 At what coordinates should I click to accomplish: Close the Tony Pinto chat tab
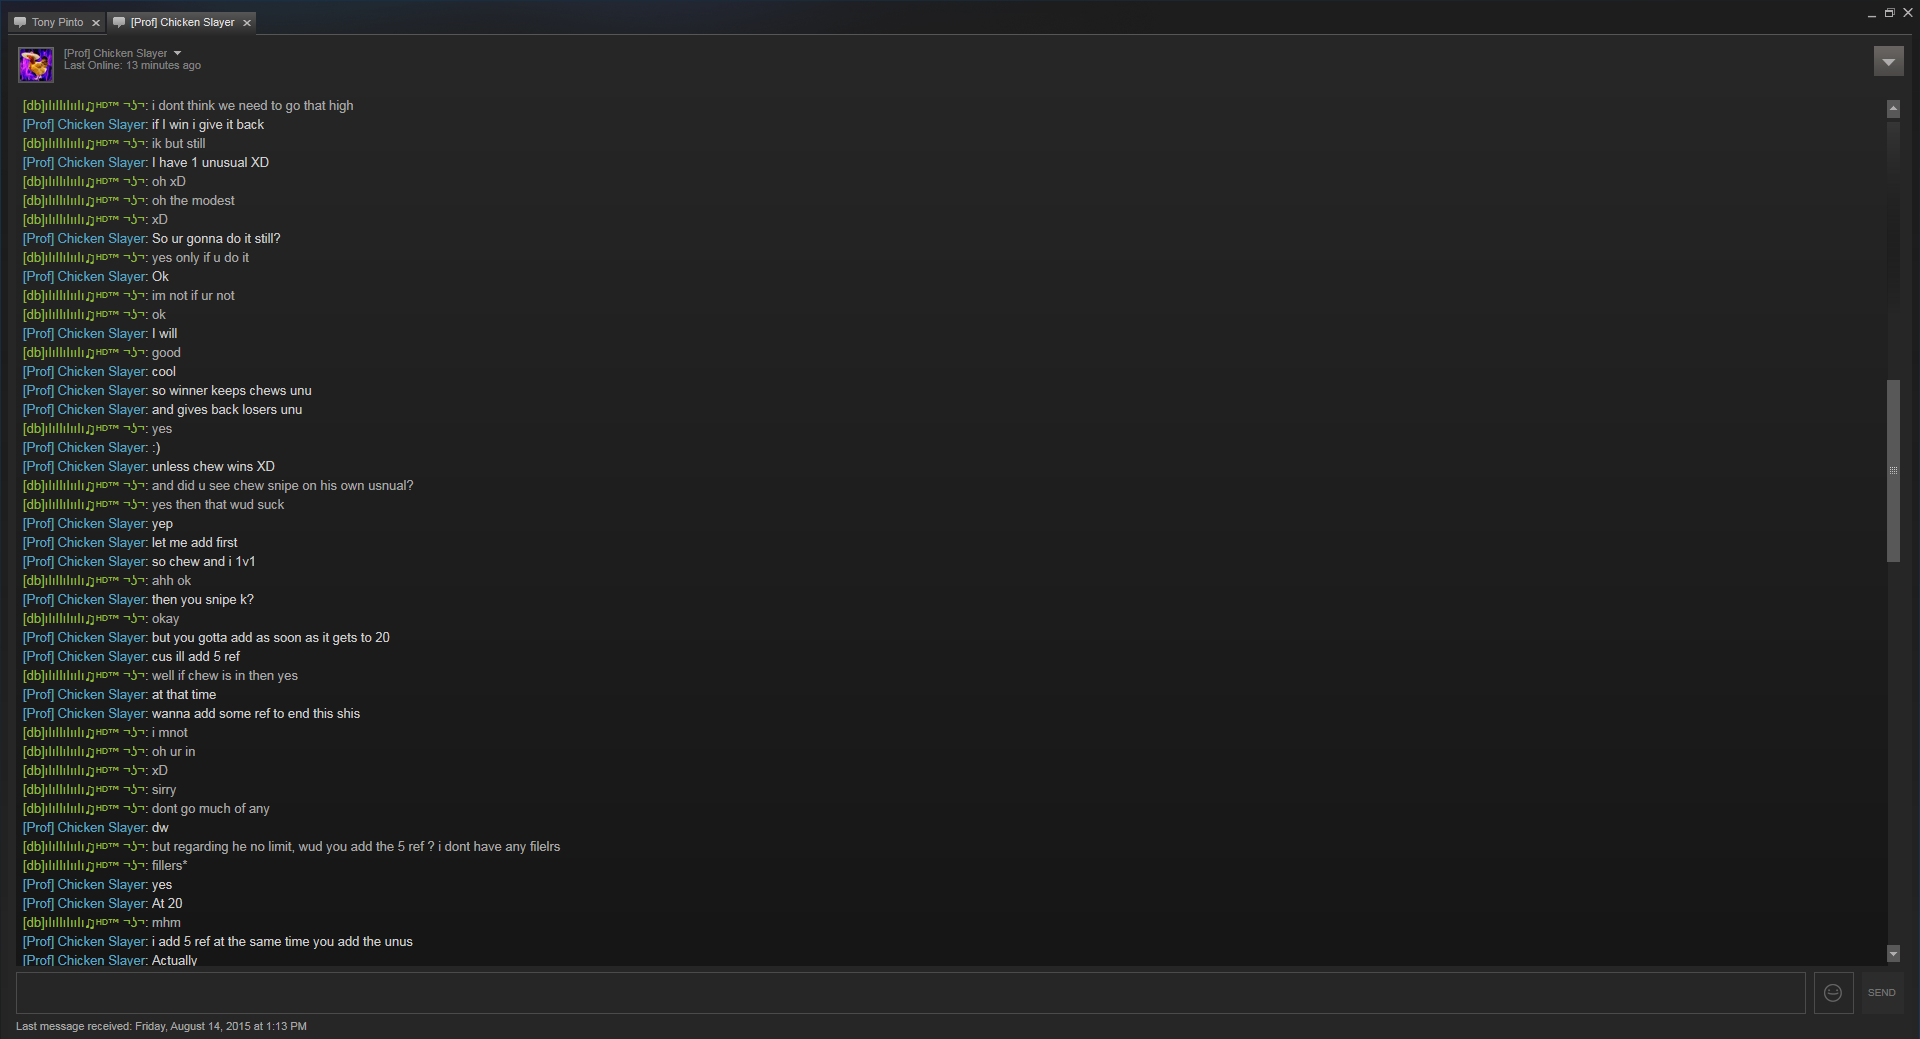[96, 23]
